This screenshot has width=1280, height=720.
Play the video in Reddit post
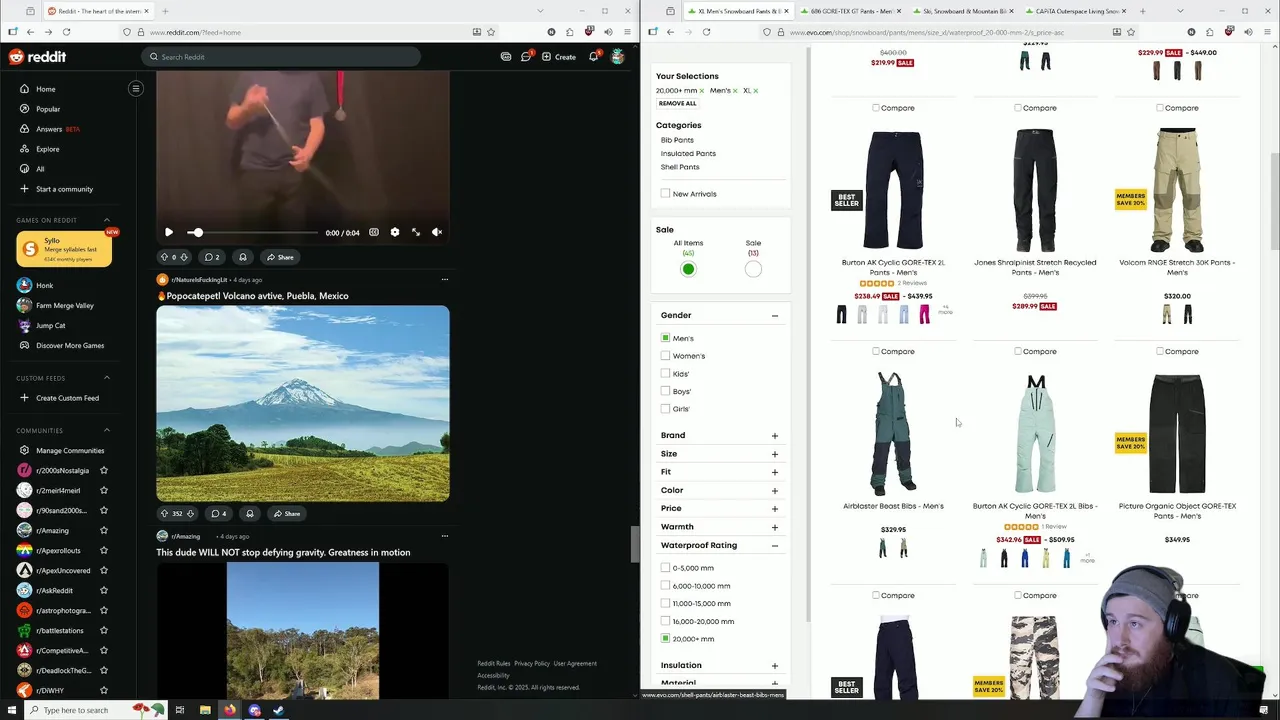[x=169, y=232]
